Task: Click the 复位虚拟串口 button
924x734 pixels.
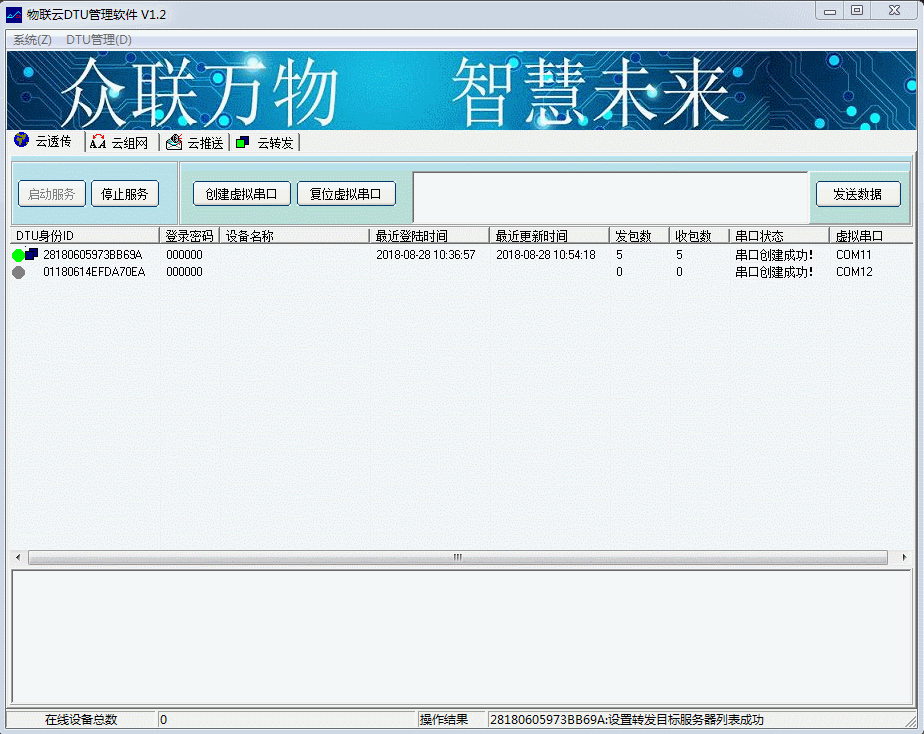Action: coord(346,194)
